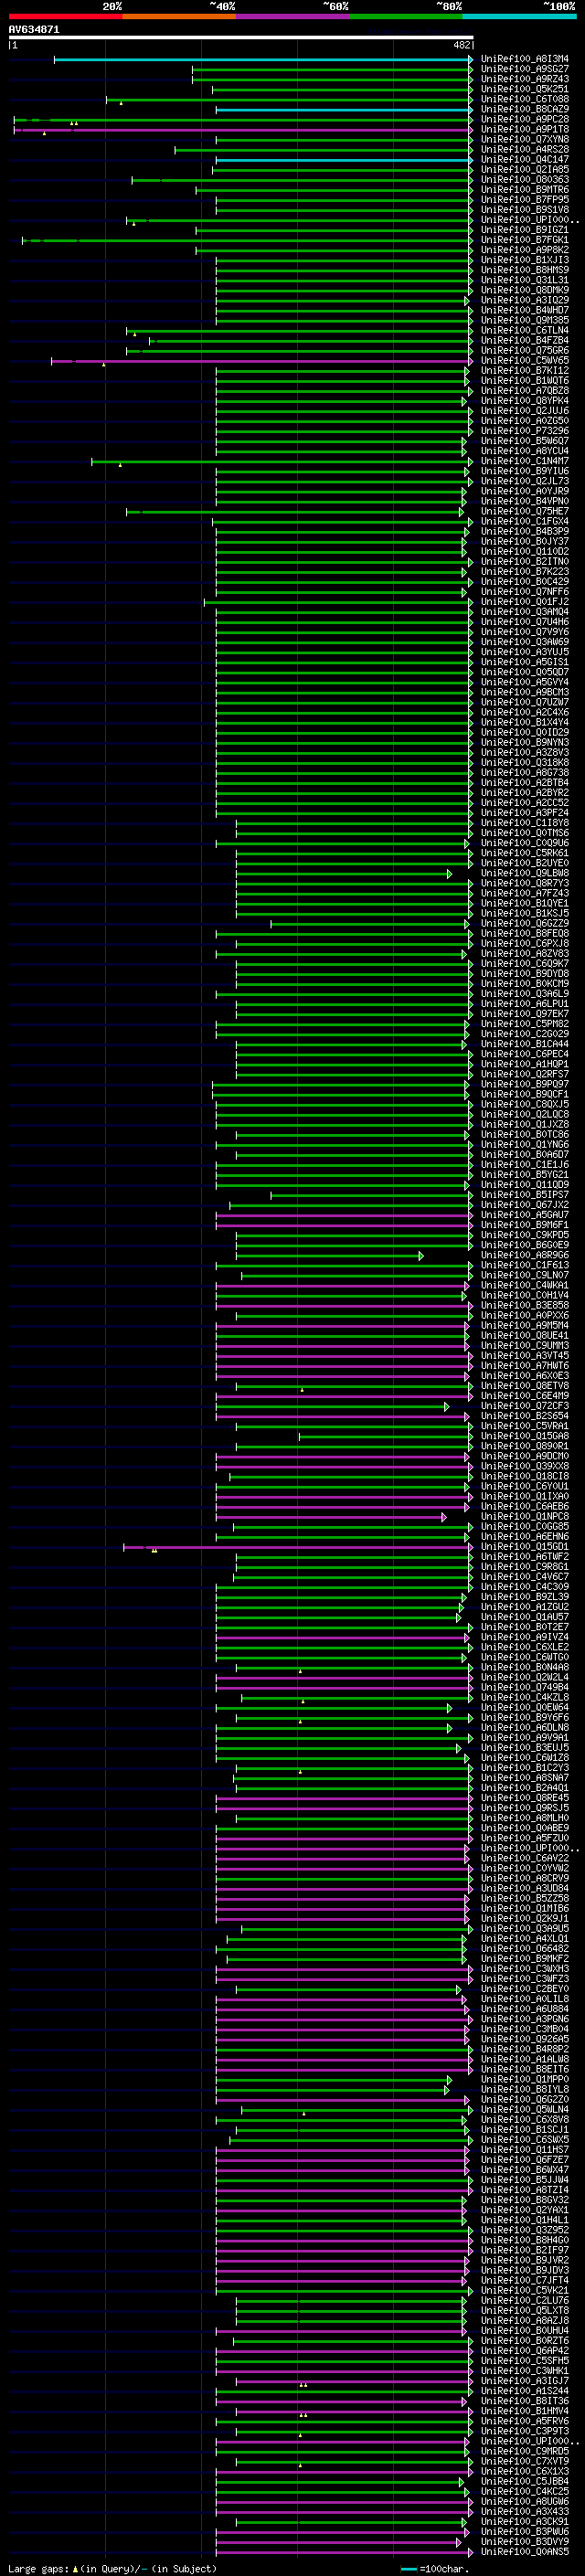Click the UniRef100_C1N4M7 label
The image size is (585, 2576).
(524, 462)
